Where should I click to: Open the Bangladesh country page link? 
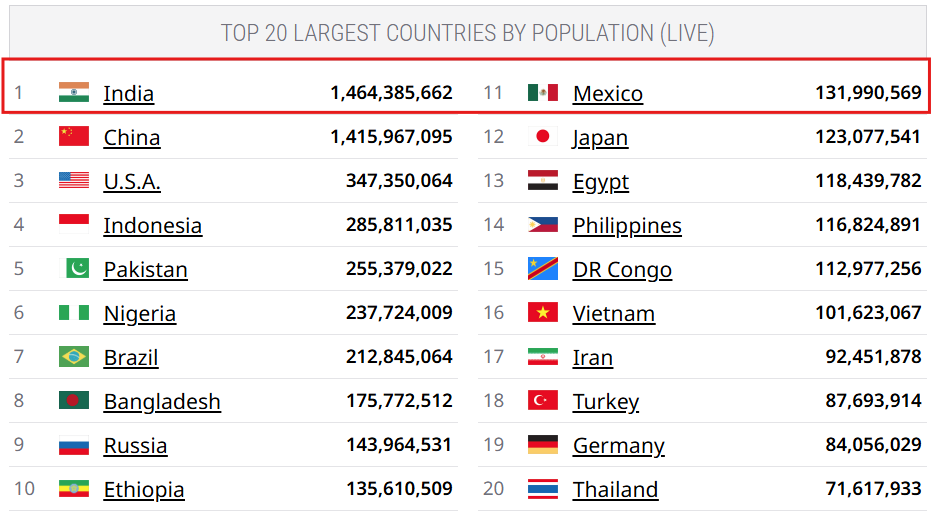pyautogui.click(x=162, y=402)
